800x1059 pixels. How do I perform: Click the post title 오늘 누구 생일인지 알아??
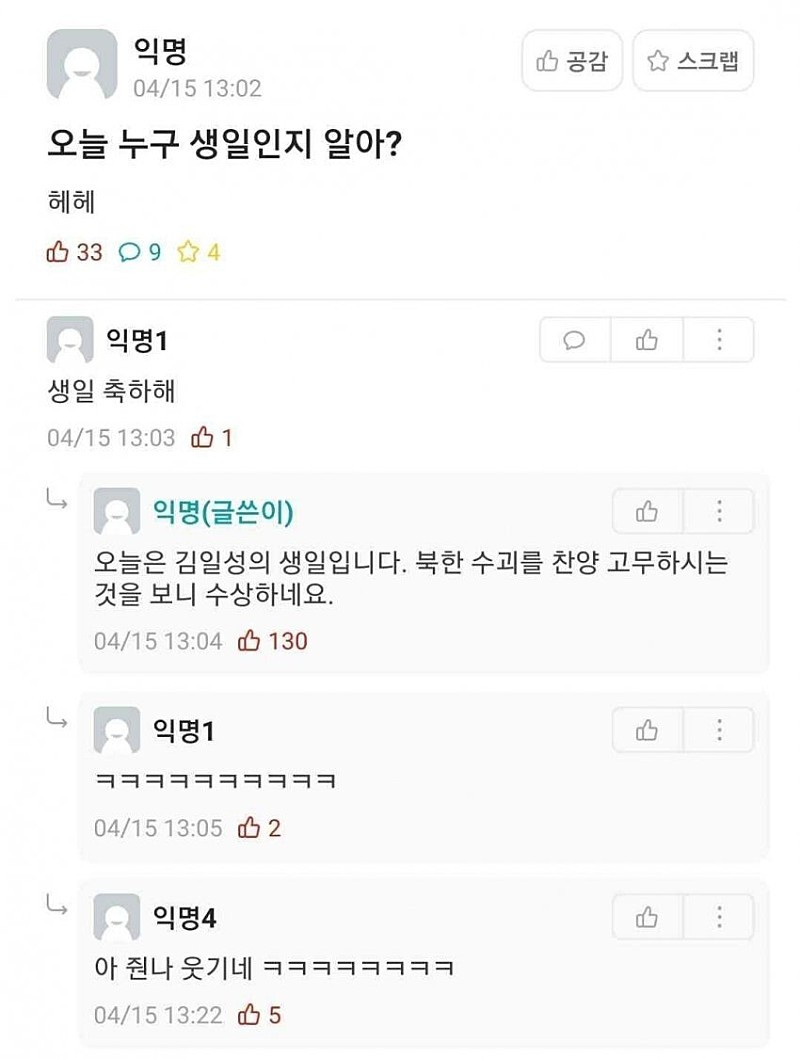coord(225,147)
